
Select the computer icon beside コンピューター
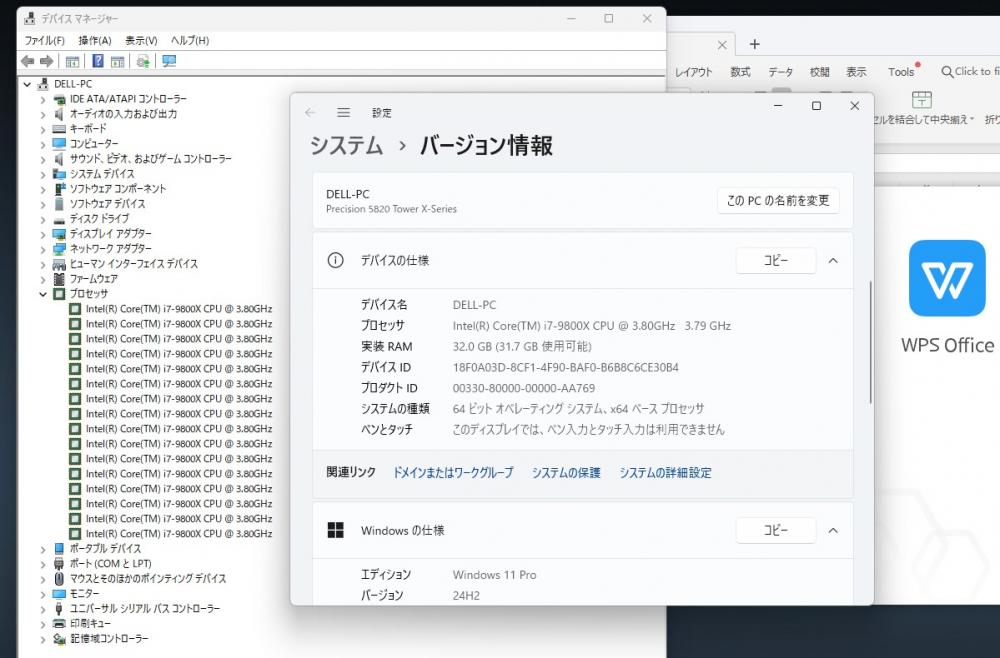[x=59, y=143]
